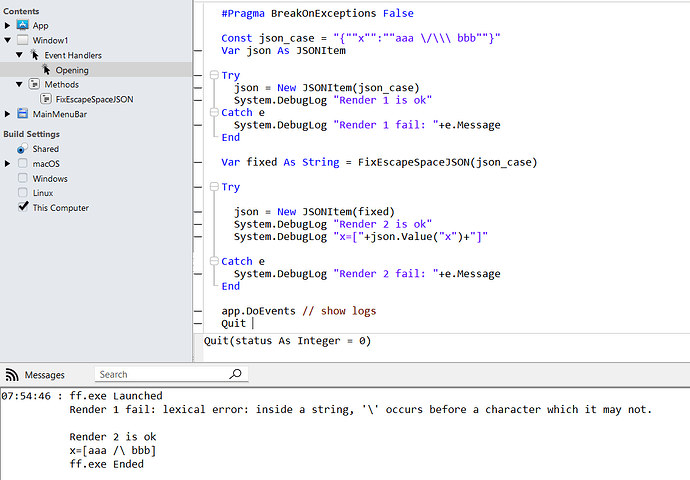
Task: Enable the macOS build target checkbox
Action: pyautogui.click(x=22, y=163)
